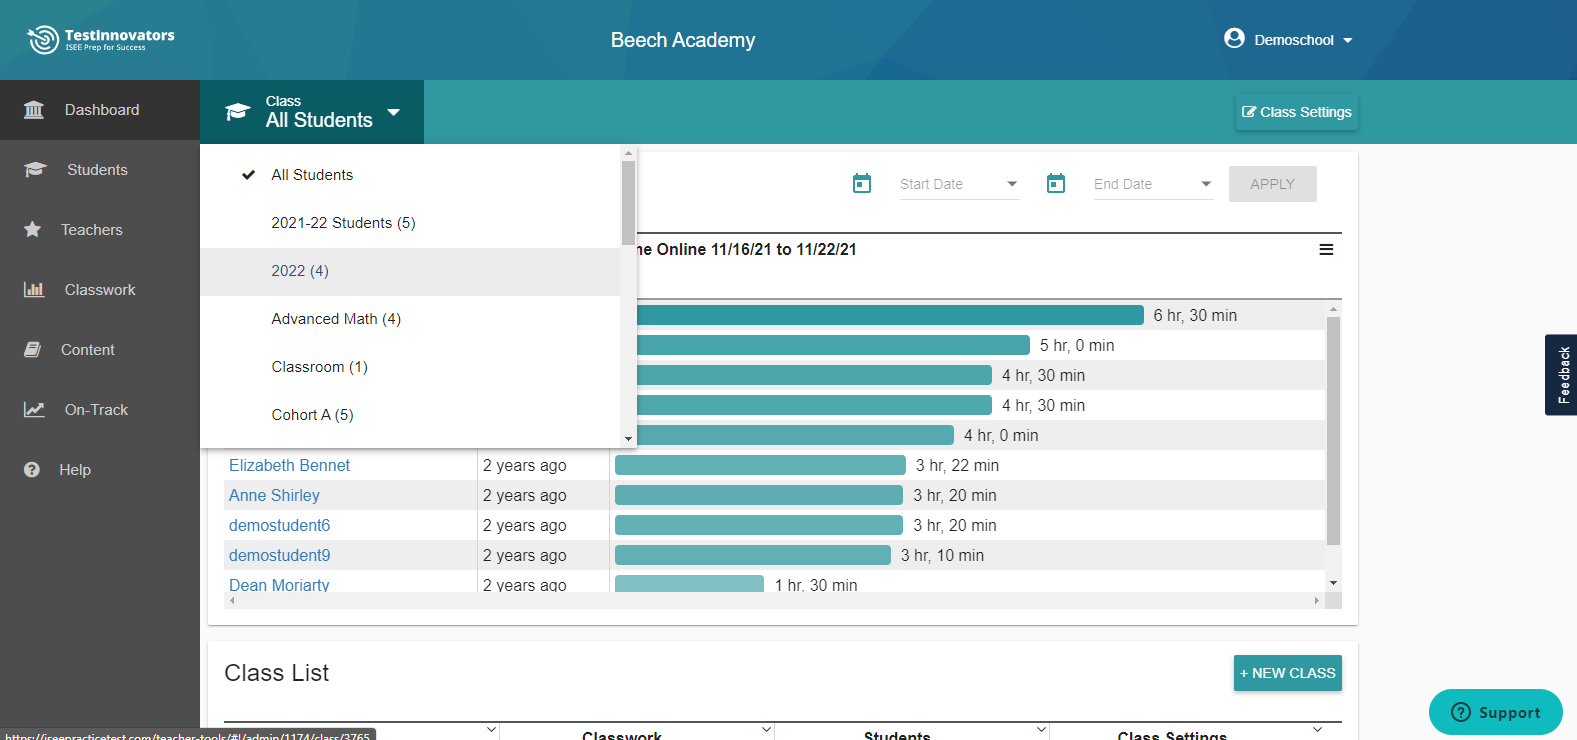The height and width of the screenshot is (740, 1577).
Task: Open the On-Track line chart icon
Action: point(34,410)
